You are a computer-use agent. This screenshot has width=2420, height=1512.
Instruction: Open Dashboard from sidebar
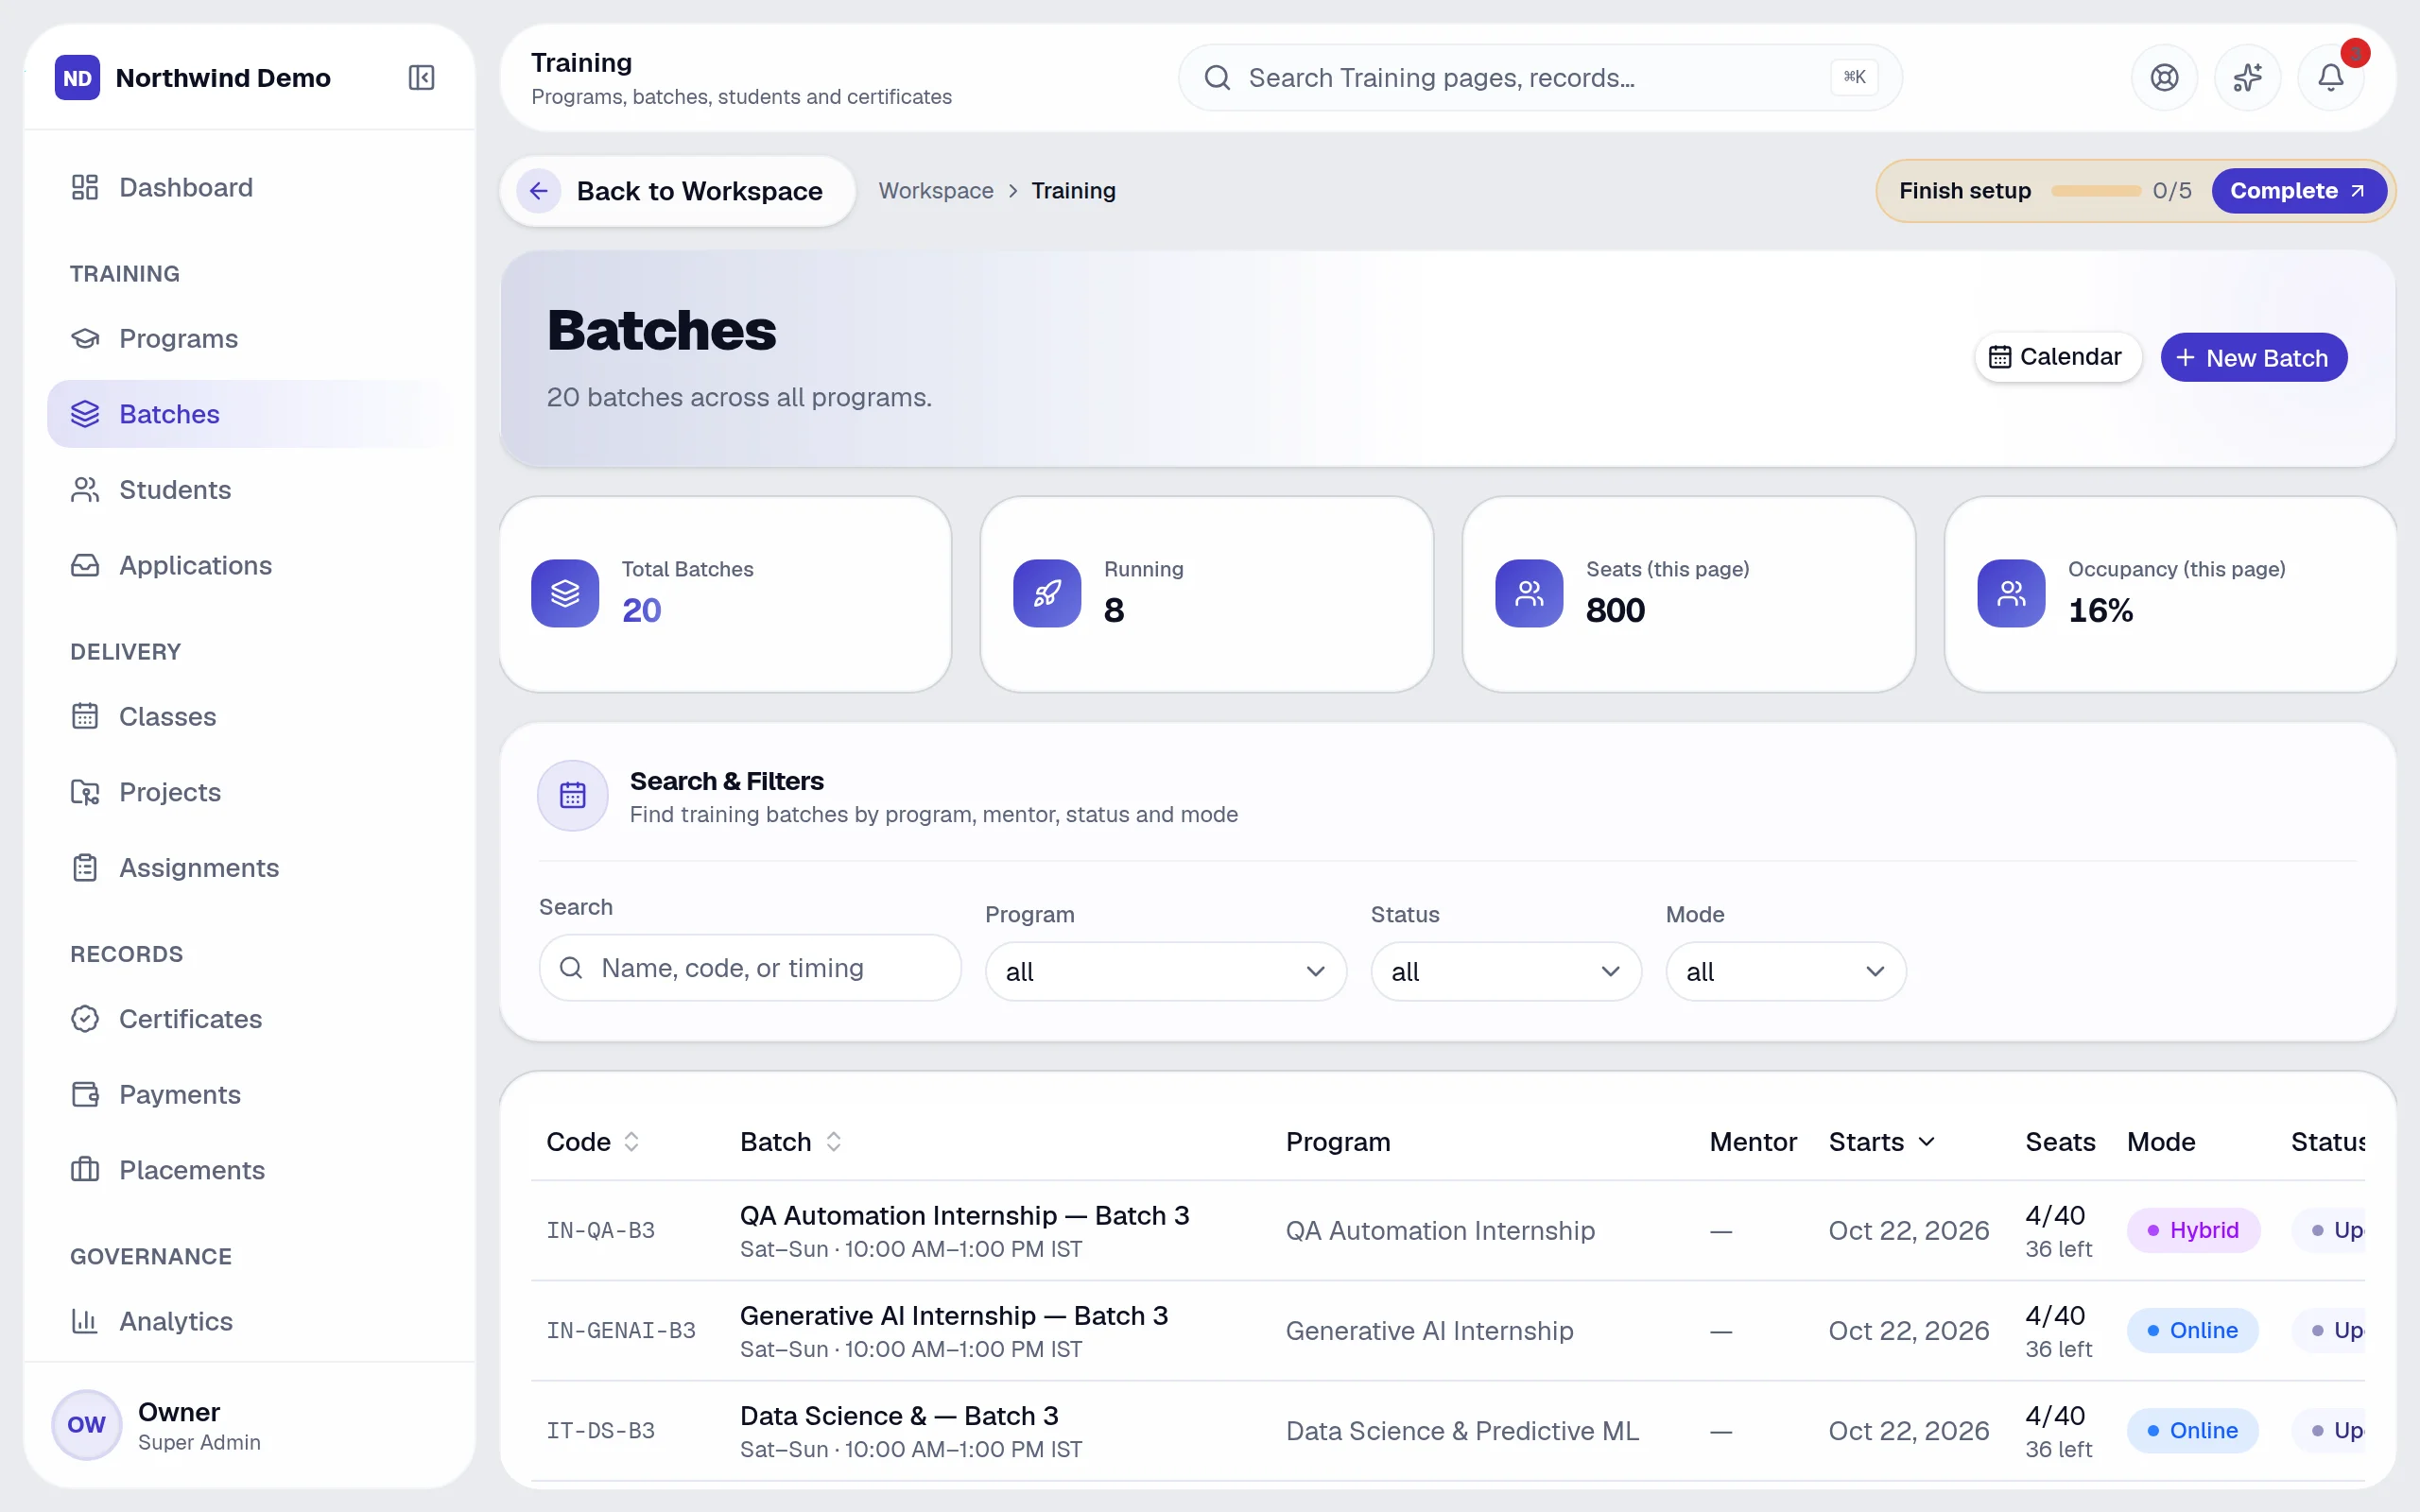(248, 187)
